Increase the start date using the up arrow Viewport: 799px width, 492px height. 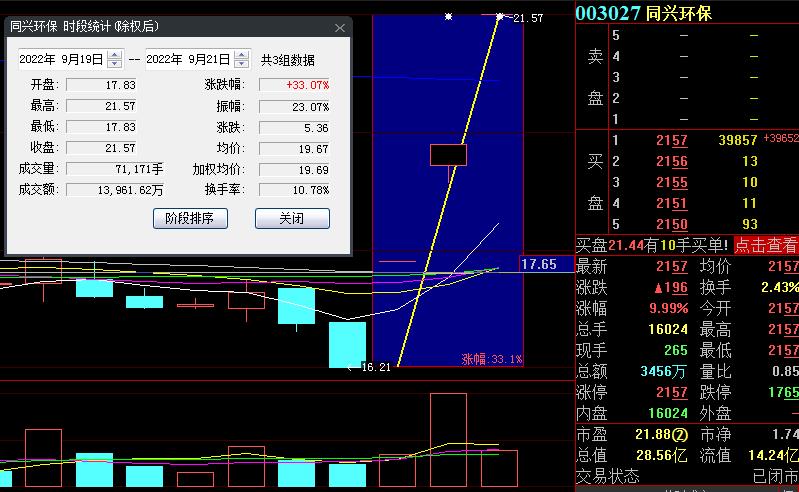coord(115,55)
